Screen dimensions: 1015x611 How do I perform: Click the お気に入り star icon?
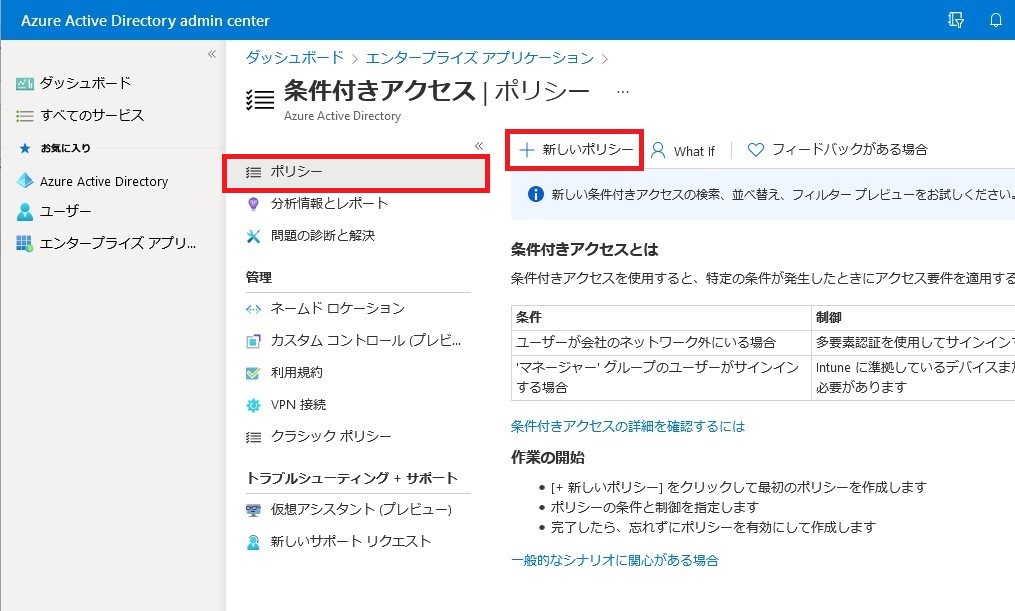click(x=25, y=148)
